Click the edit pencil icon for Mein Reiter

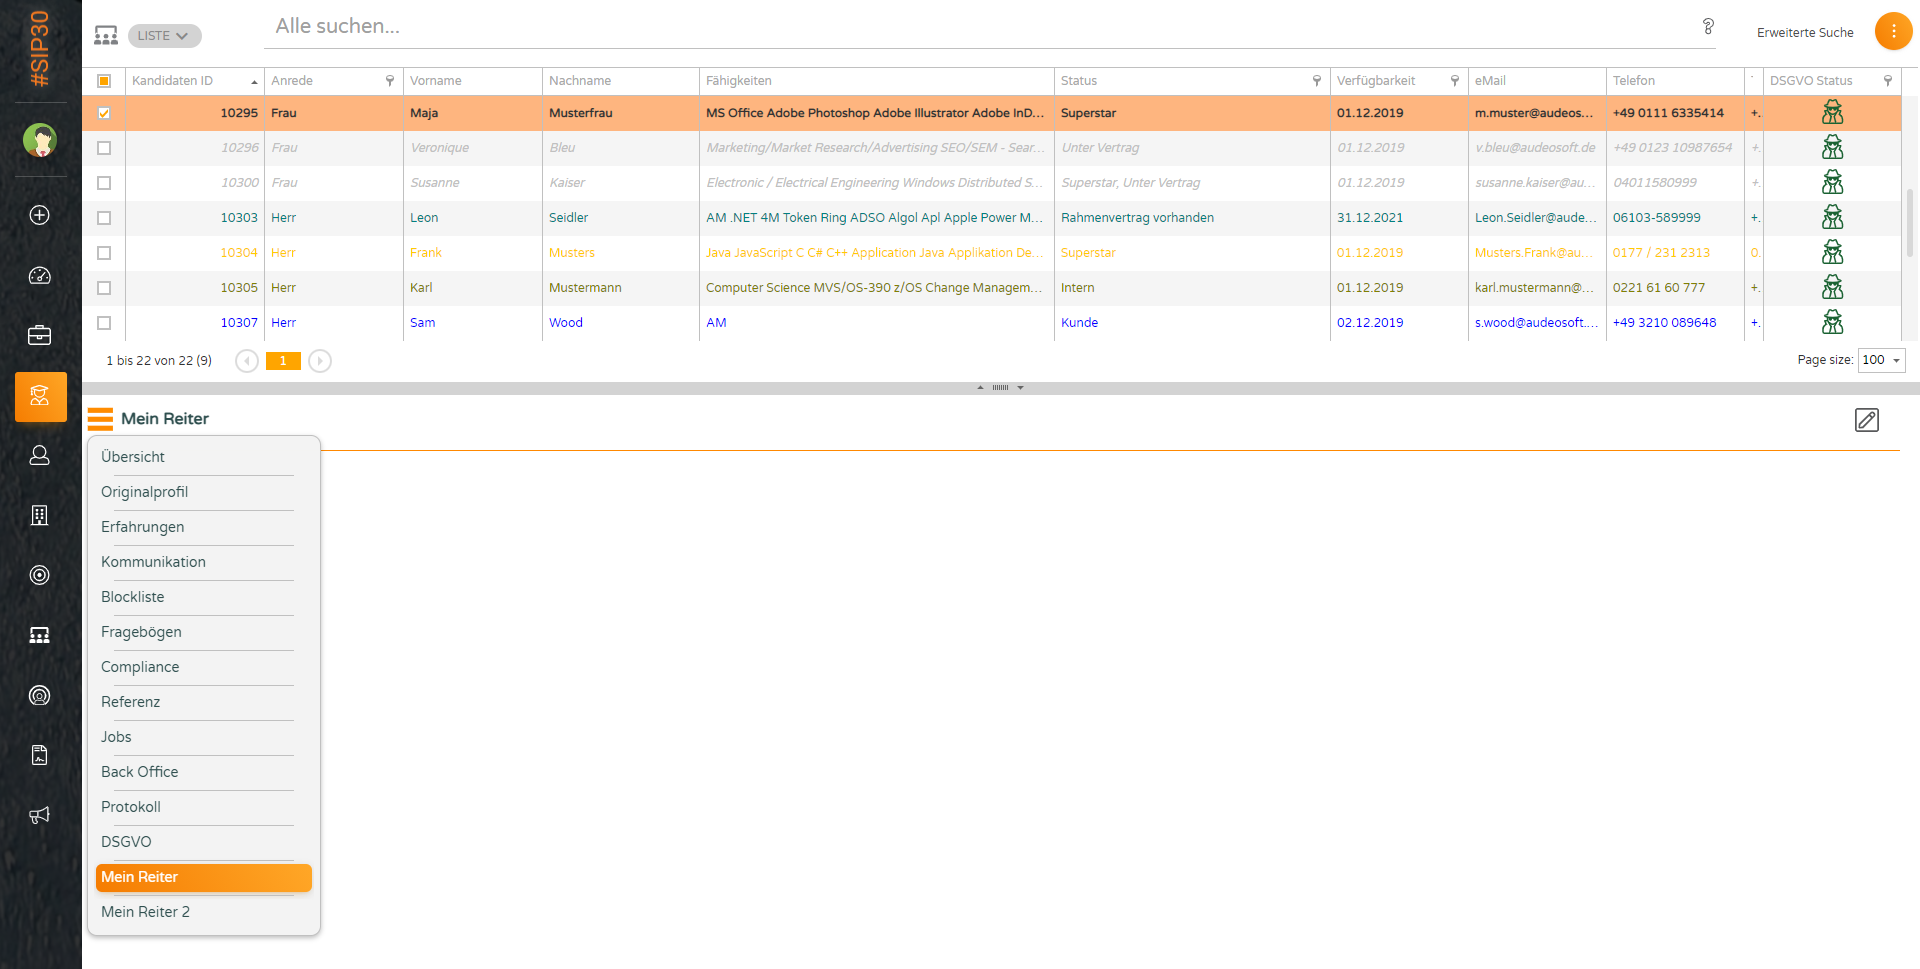tap(1866, 420)
